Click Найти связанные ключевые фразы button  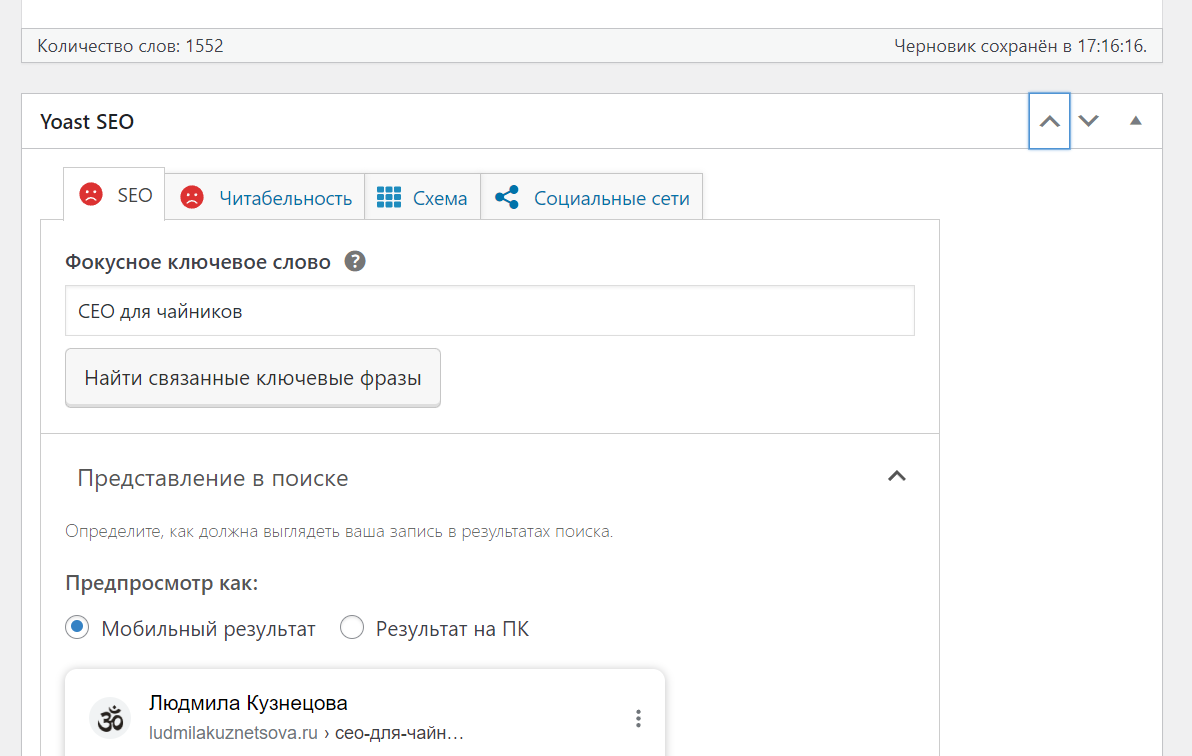coord(252,378)
